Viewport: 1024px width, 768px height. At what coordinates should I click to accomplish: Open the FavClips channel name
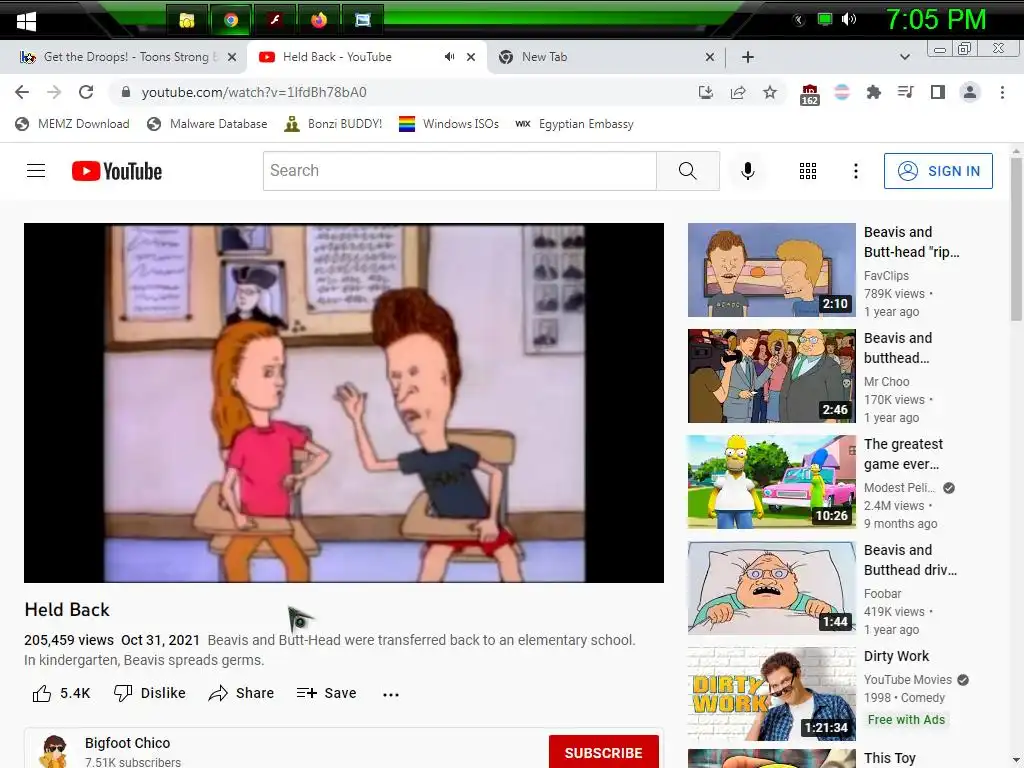[x=886, y=276]
